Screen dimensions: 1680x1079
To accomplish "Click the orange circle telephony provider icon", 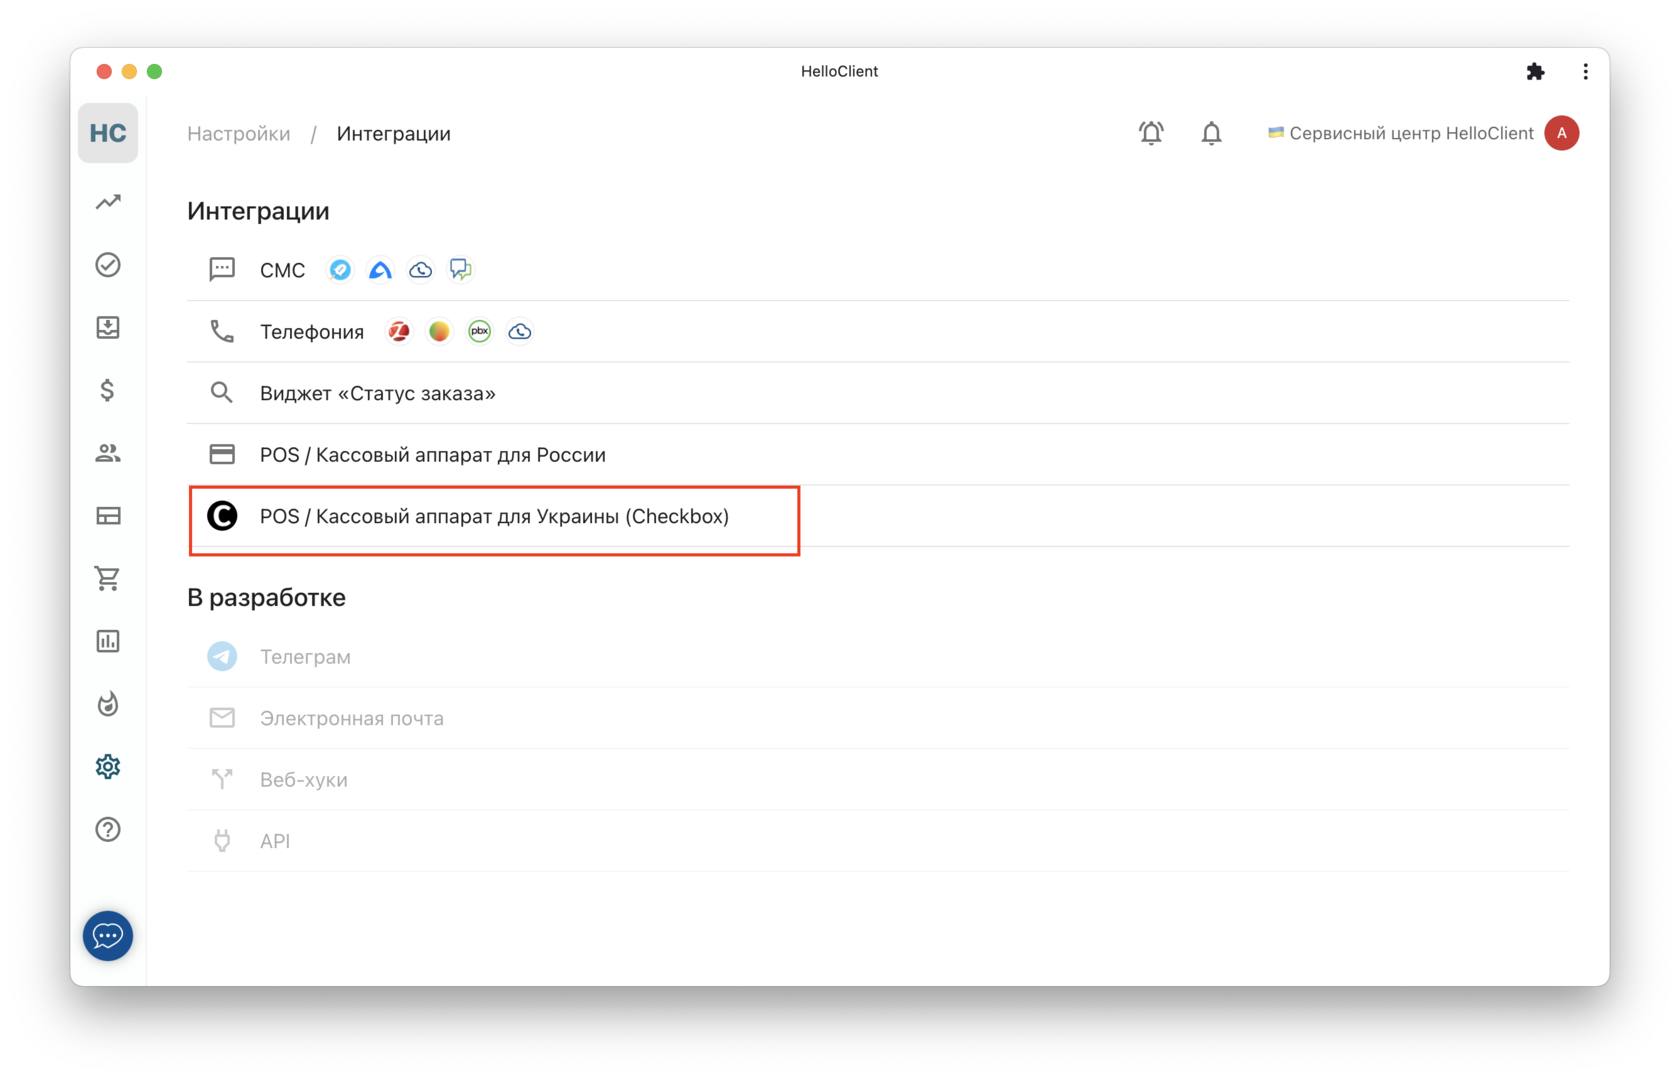I will [x=439, y=332].
